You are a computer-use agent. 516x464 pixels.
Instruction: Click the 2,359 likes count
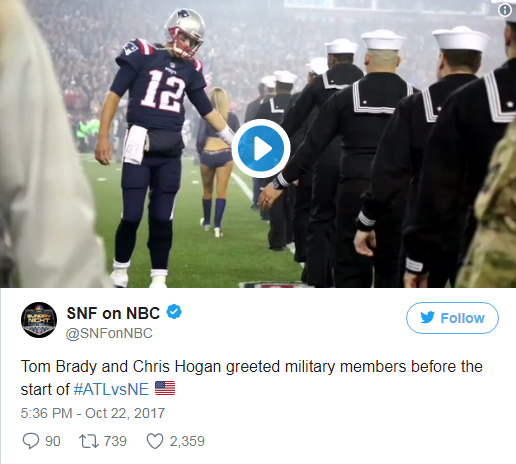187,441
